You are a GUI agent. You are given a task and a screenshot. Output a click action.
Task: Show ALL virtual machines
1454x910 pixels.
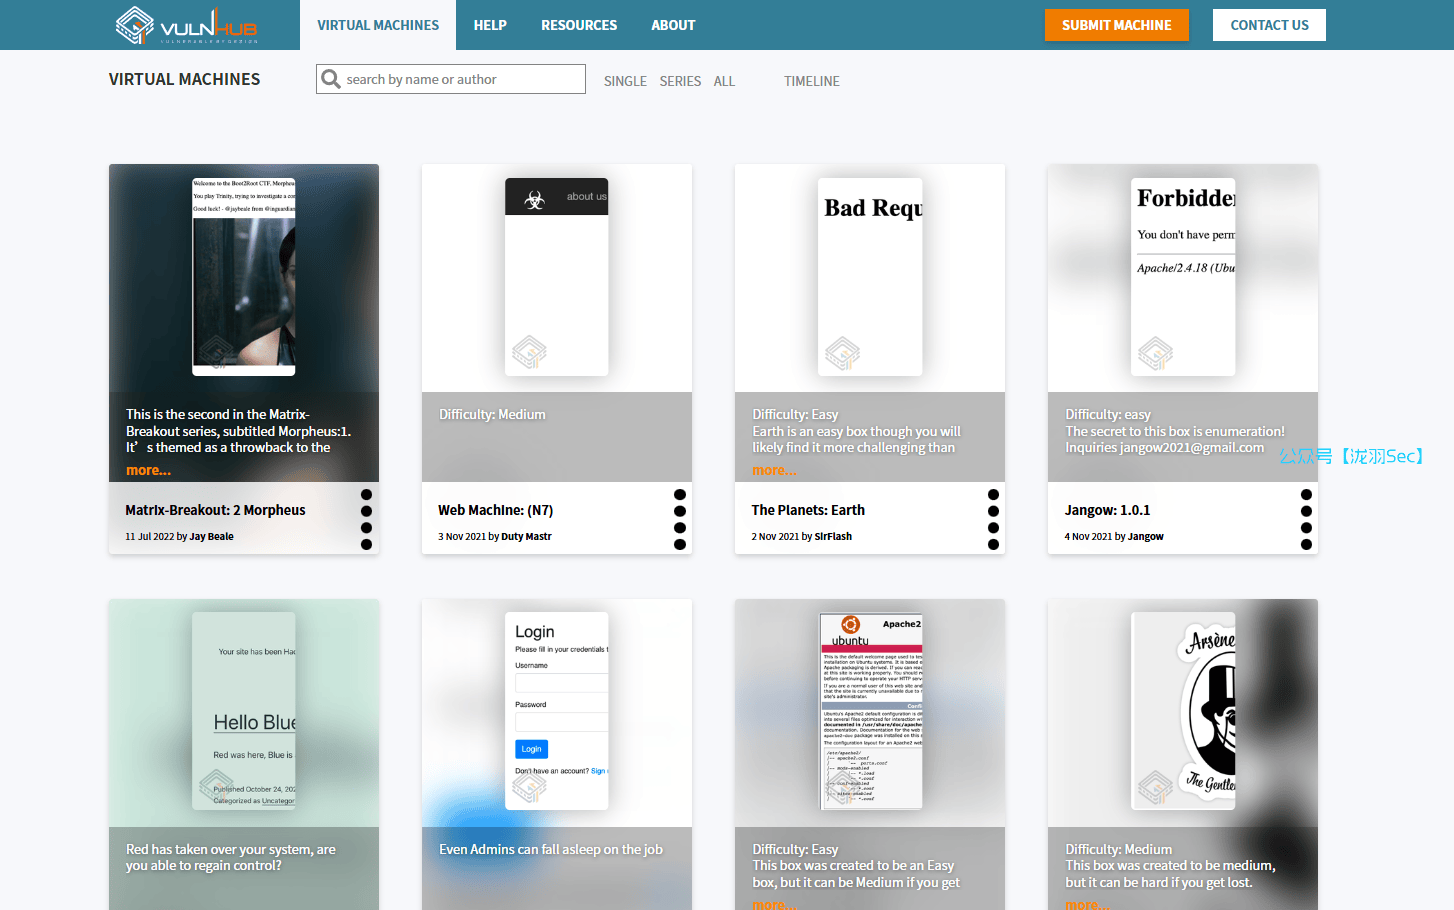pos(724,81)
